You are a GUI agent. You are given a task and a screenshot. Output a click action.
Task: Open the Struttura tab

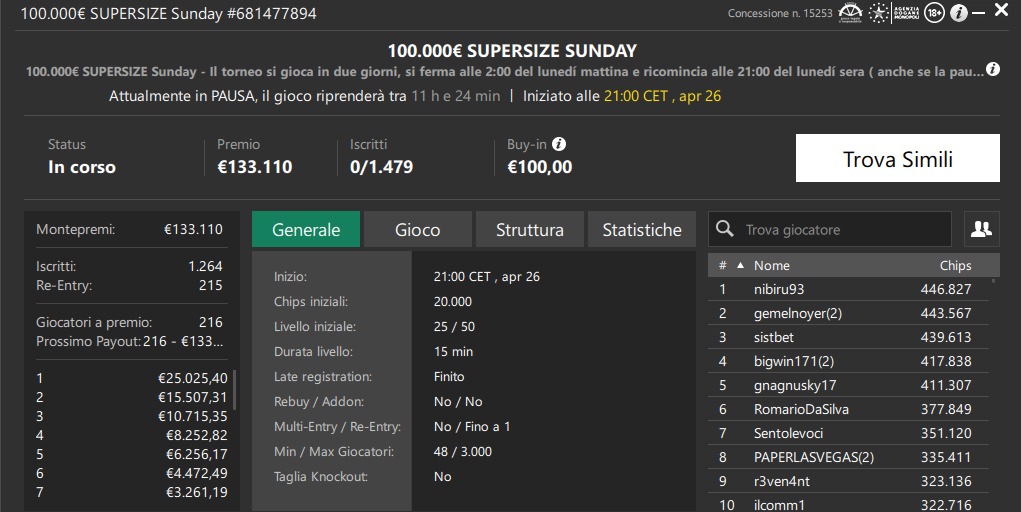tap(529, 229)
